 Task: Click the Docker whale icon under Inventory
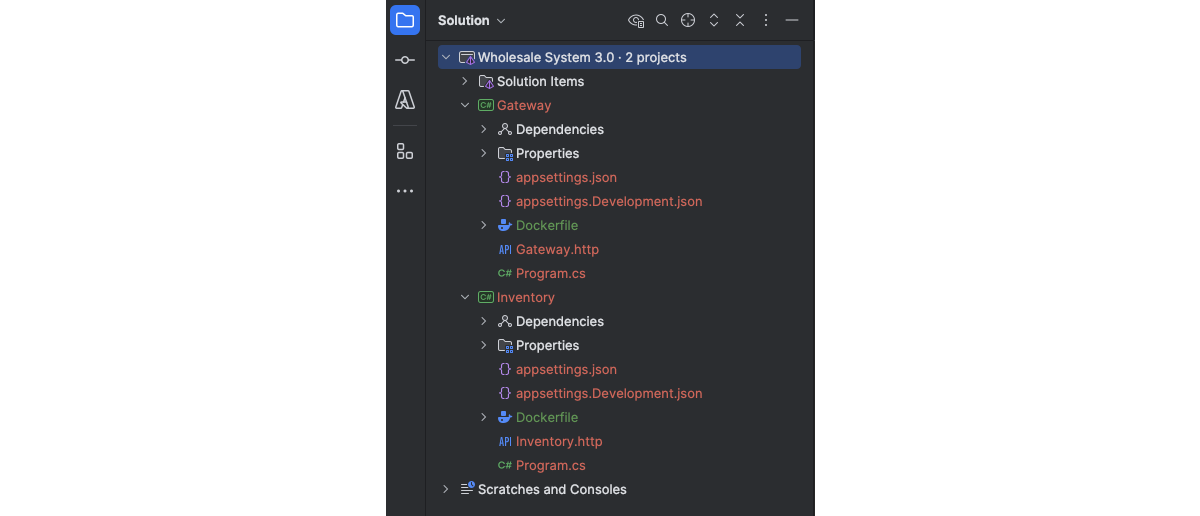tap(505, 417)
